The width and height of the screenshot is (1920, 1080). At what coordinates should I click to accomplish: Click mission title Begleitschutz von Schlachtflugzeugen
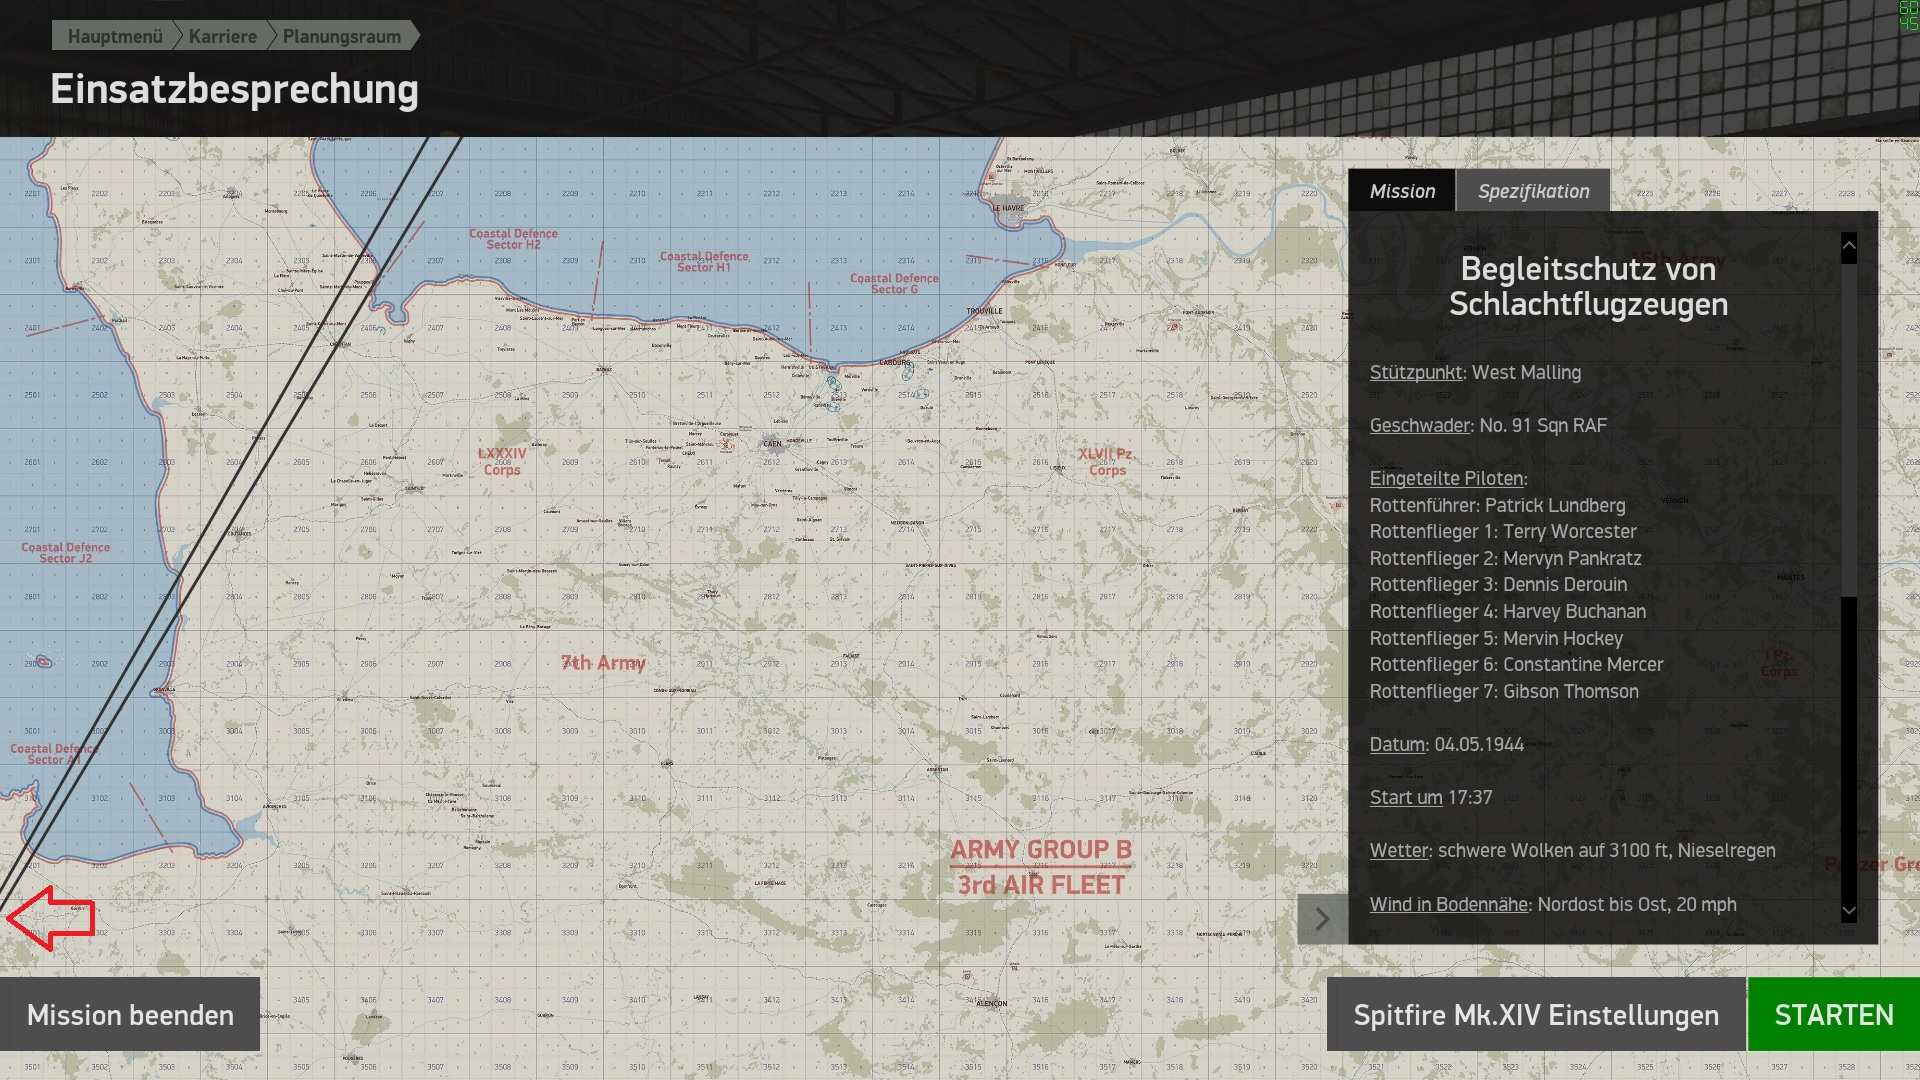pos(1588,287)
